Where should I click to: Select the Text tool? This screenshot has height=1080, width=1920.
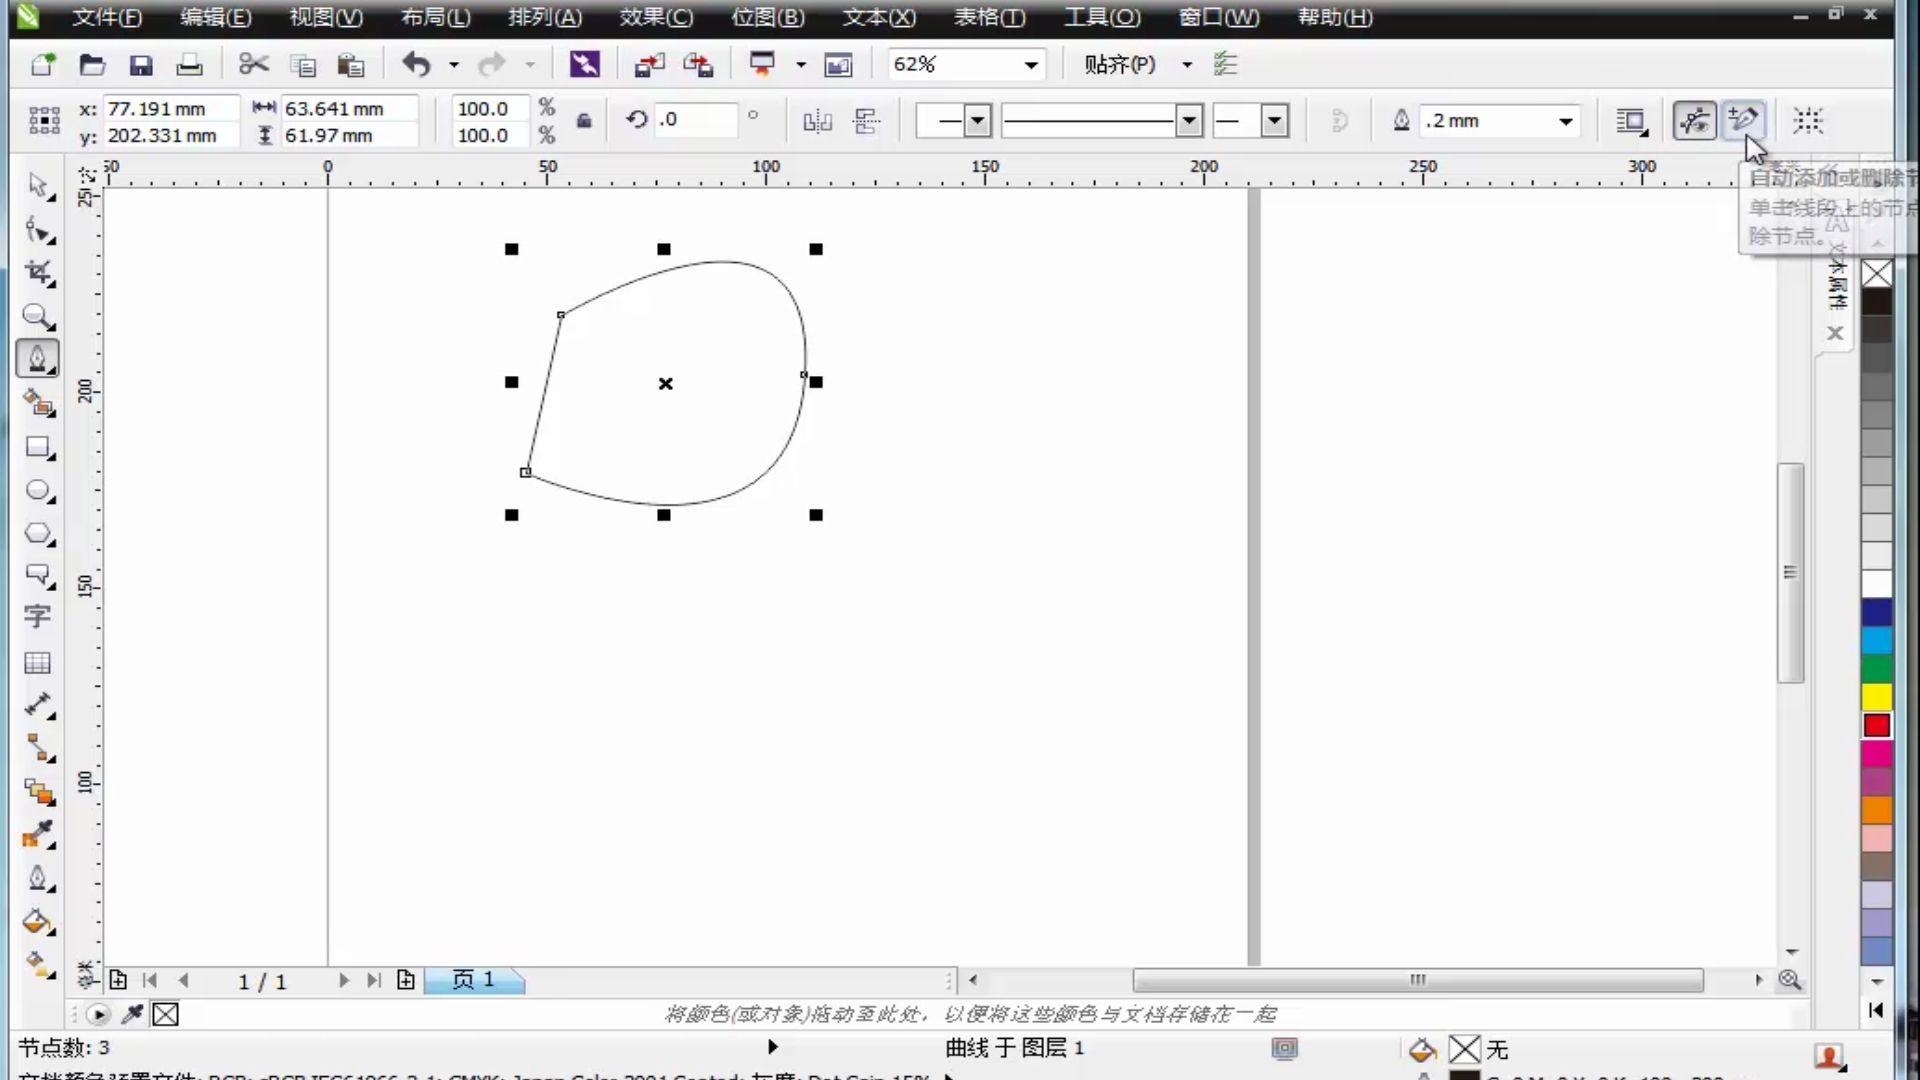coord(38,617)
